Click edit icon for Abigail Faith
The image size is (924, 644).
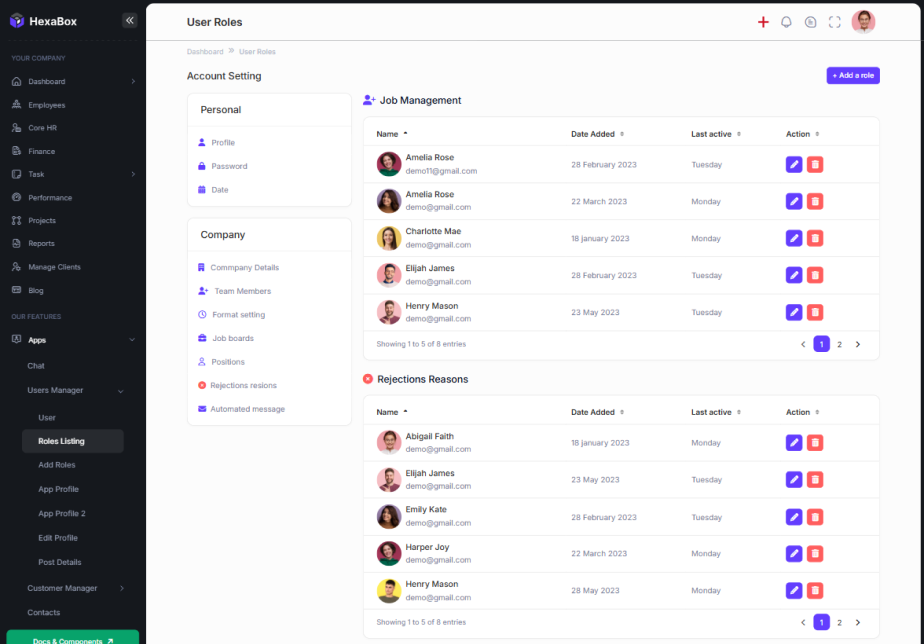click(x=794, y=443)
